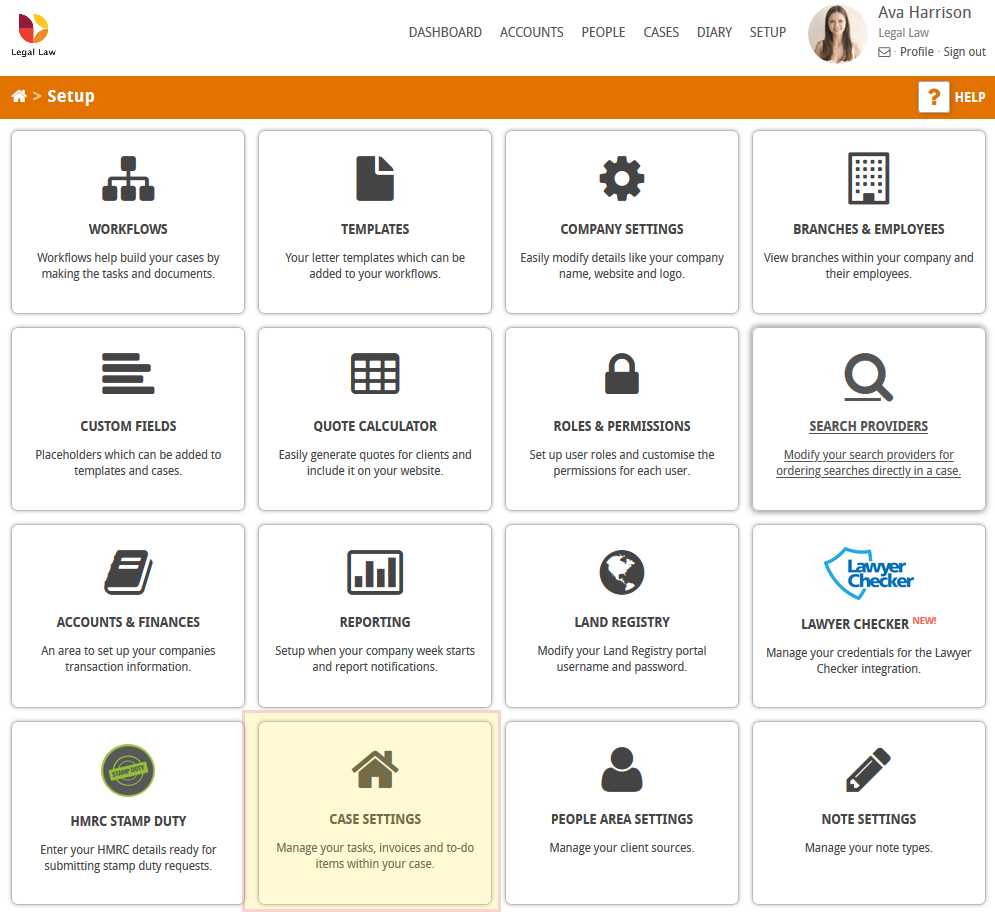
Task: Open the Case Settings house icon
Action: pos(375,768)
